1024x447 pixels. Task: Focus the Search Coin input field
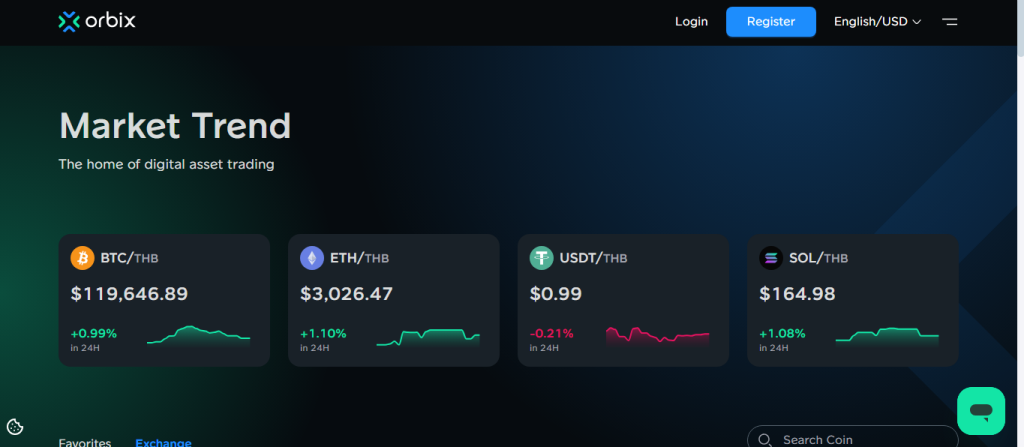pos(860,440)
